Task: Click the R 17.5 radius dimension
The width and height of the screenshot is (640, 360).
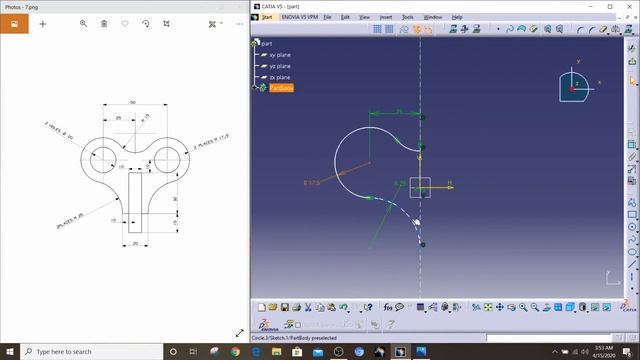Action: pos(312,182)
